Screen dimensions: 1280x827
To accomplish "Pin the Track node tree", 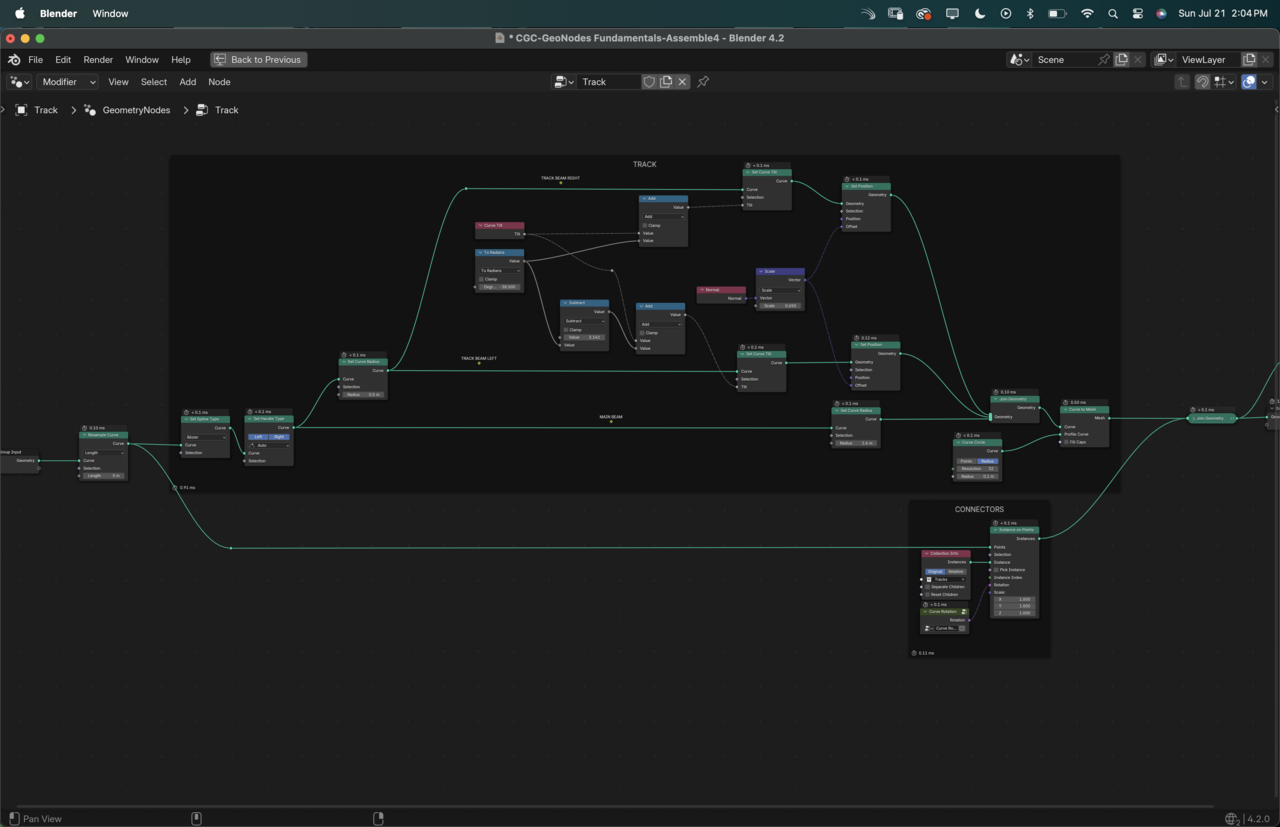I will [703, 82].
